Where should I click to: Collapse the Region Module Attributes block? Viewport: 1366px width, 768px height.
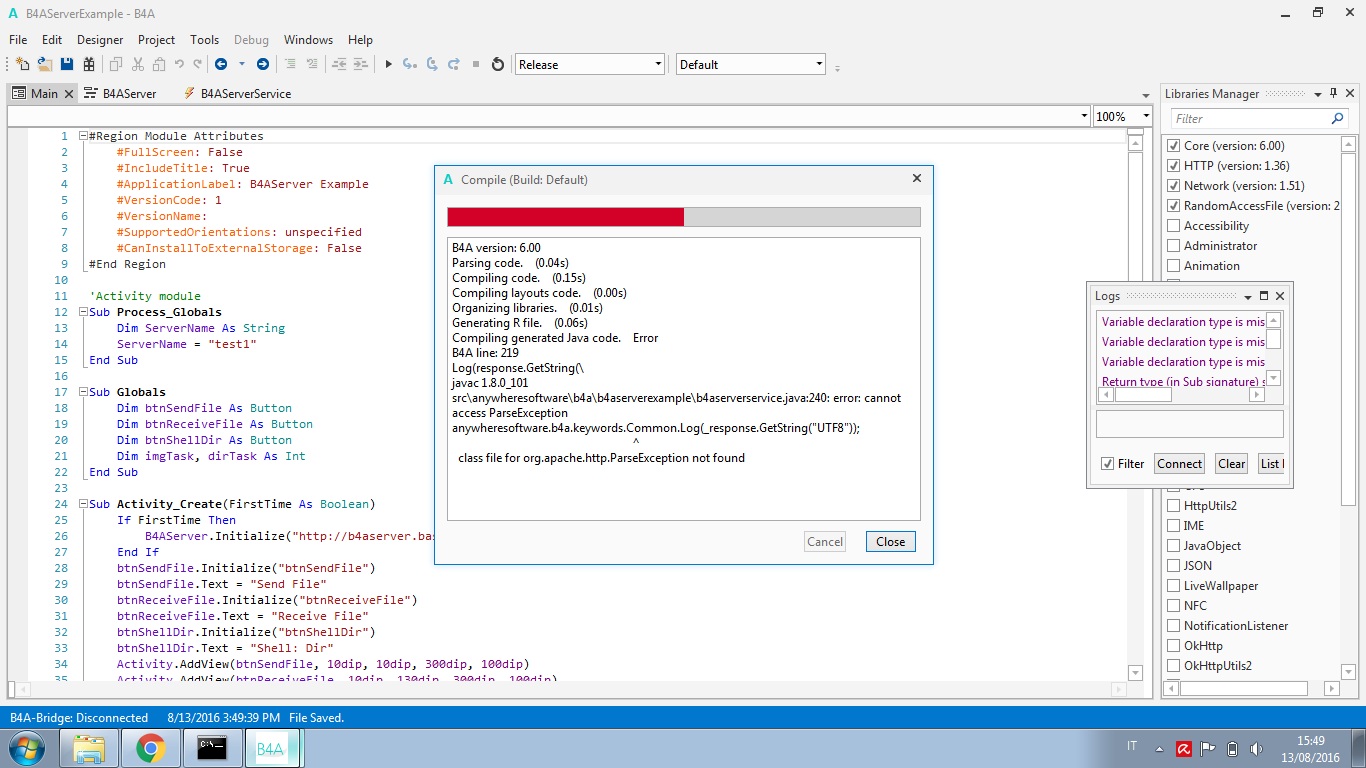[x=82, y=136]
